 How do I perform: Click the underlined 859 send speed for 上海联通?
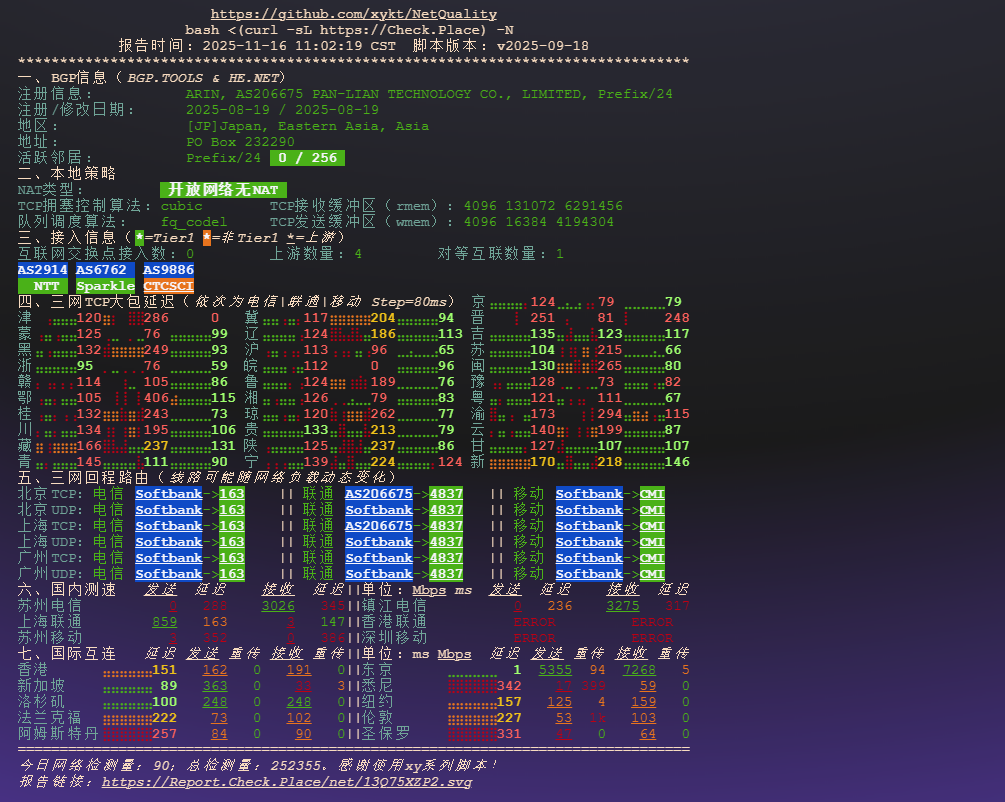165,622
